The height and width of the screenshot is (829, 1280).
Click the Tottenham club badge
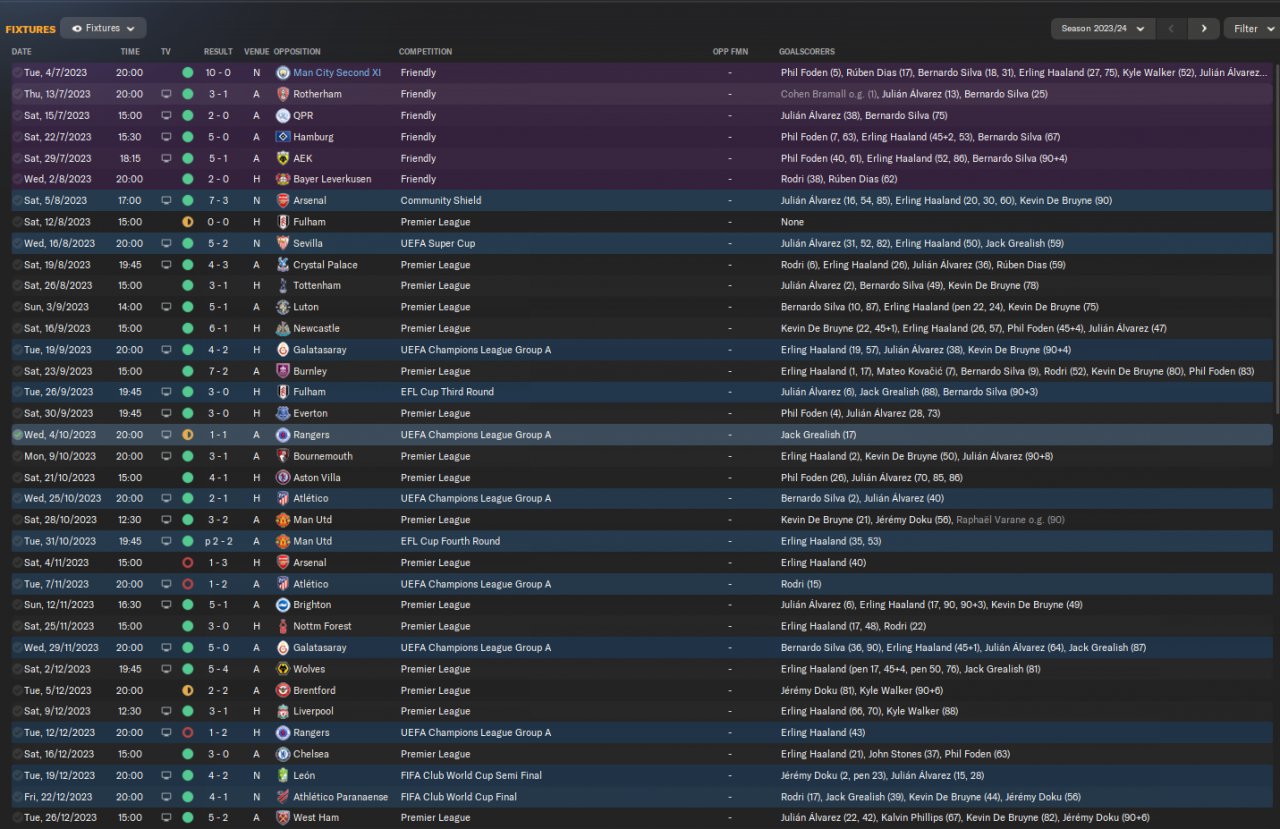click(282, 286)
